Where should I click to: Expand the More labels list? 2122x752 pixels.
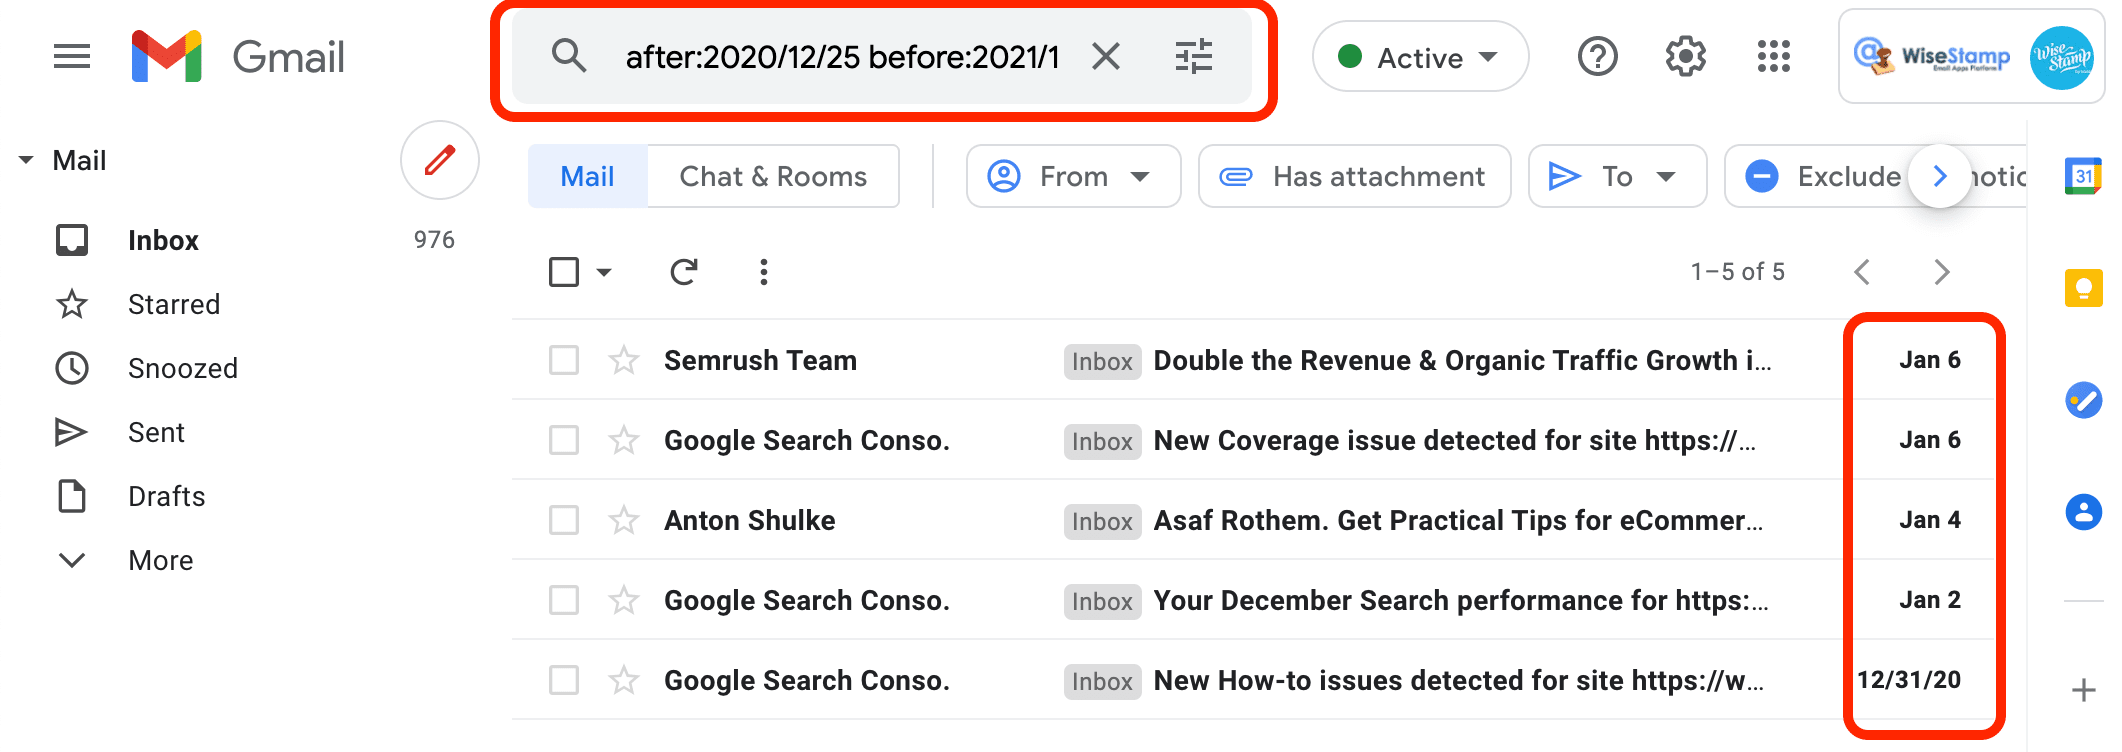coord(160,561)
